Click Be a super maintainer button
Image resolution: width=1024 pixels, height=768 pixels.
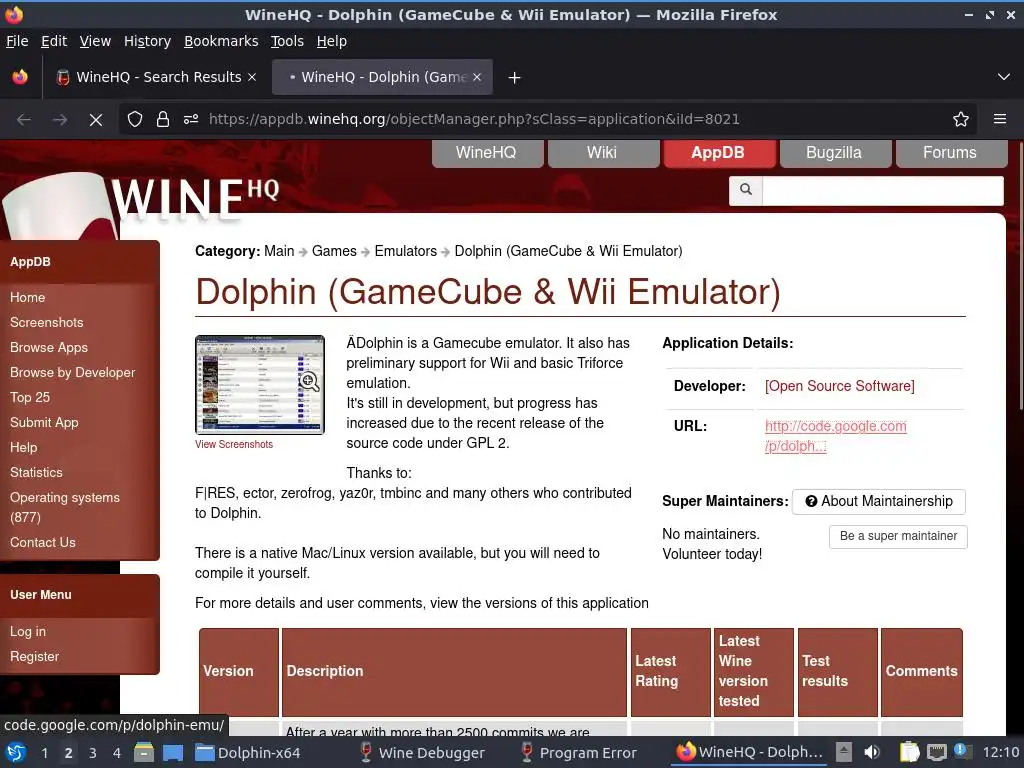click(898, 536)
